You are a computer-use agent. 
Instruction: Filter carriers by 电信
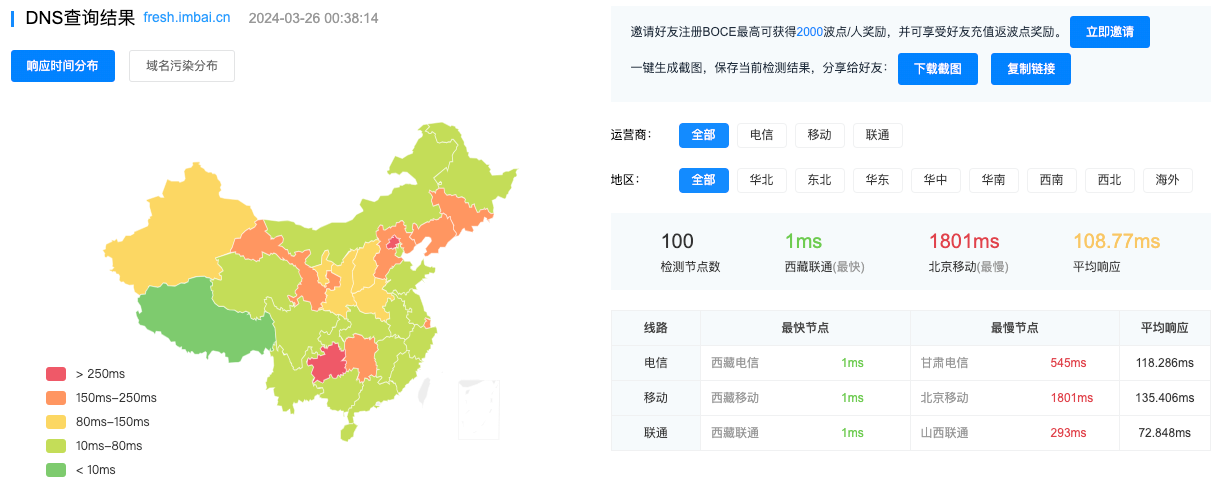(761, 135)
